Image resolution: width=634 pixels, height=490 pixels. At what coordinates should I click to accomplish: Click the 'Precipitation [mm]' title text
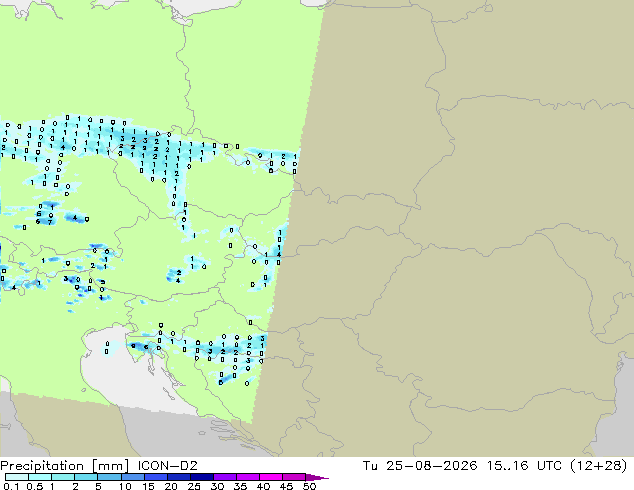click(x=65, y=466)
